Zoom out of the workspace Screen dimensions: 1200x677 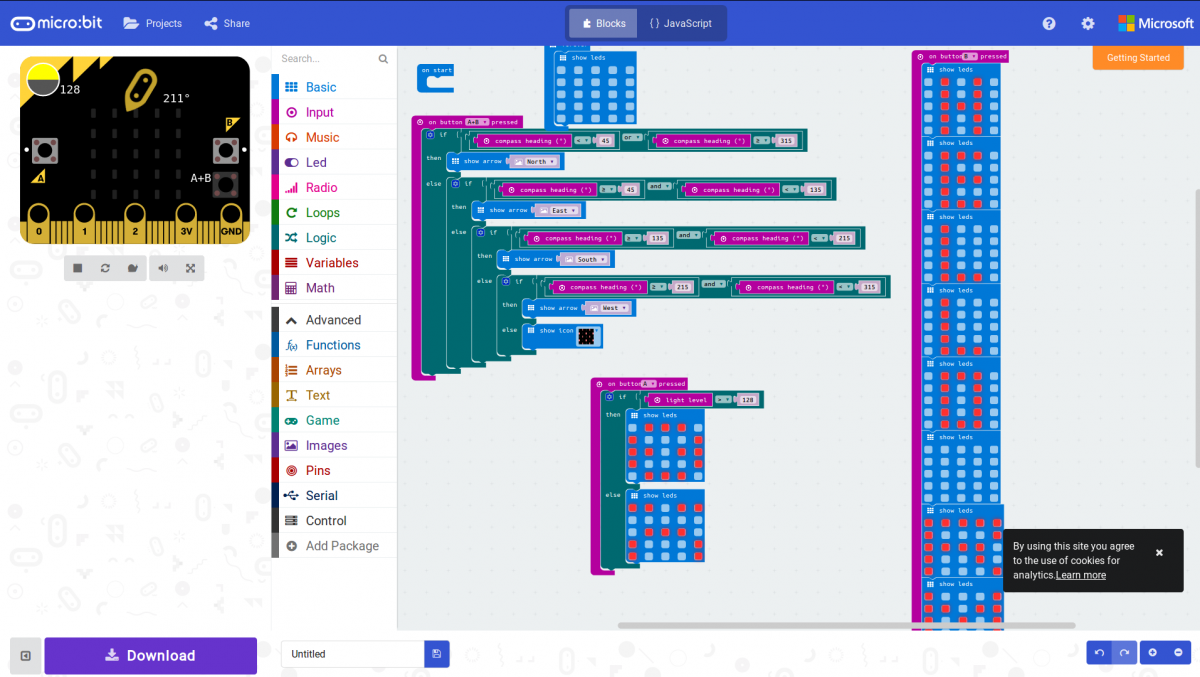[x=1178, y=653]
